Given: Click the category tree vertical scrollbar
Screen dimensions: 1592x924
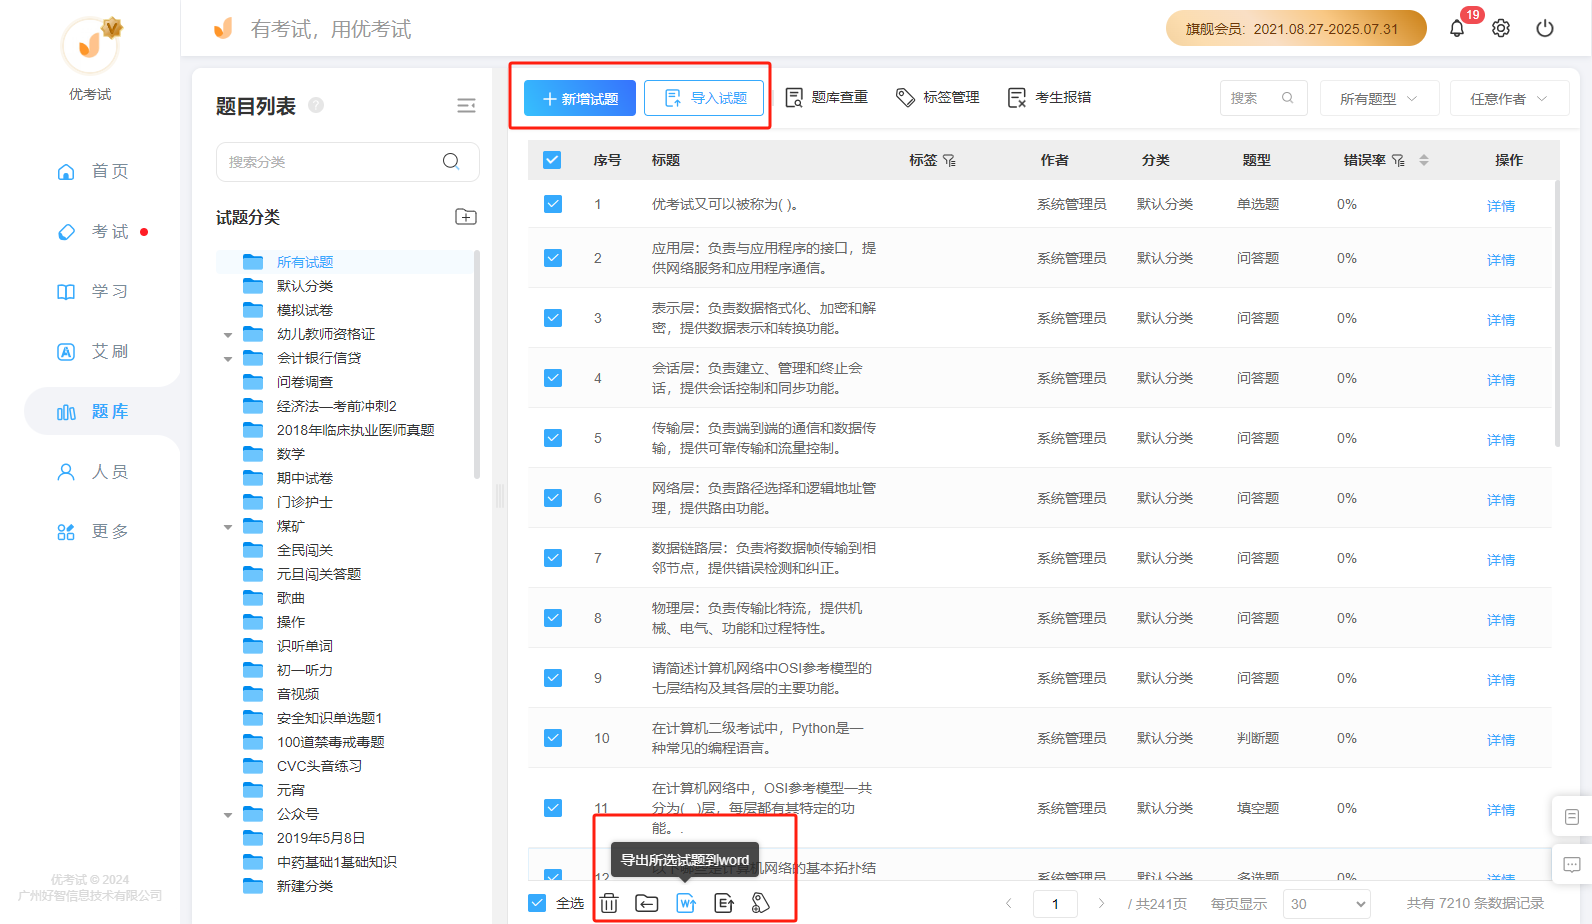Looking at the screenshot, I should coord(477,365).
